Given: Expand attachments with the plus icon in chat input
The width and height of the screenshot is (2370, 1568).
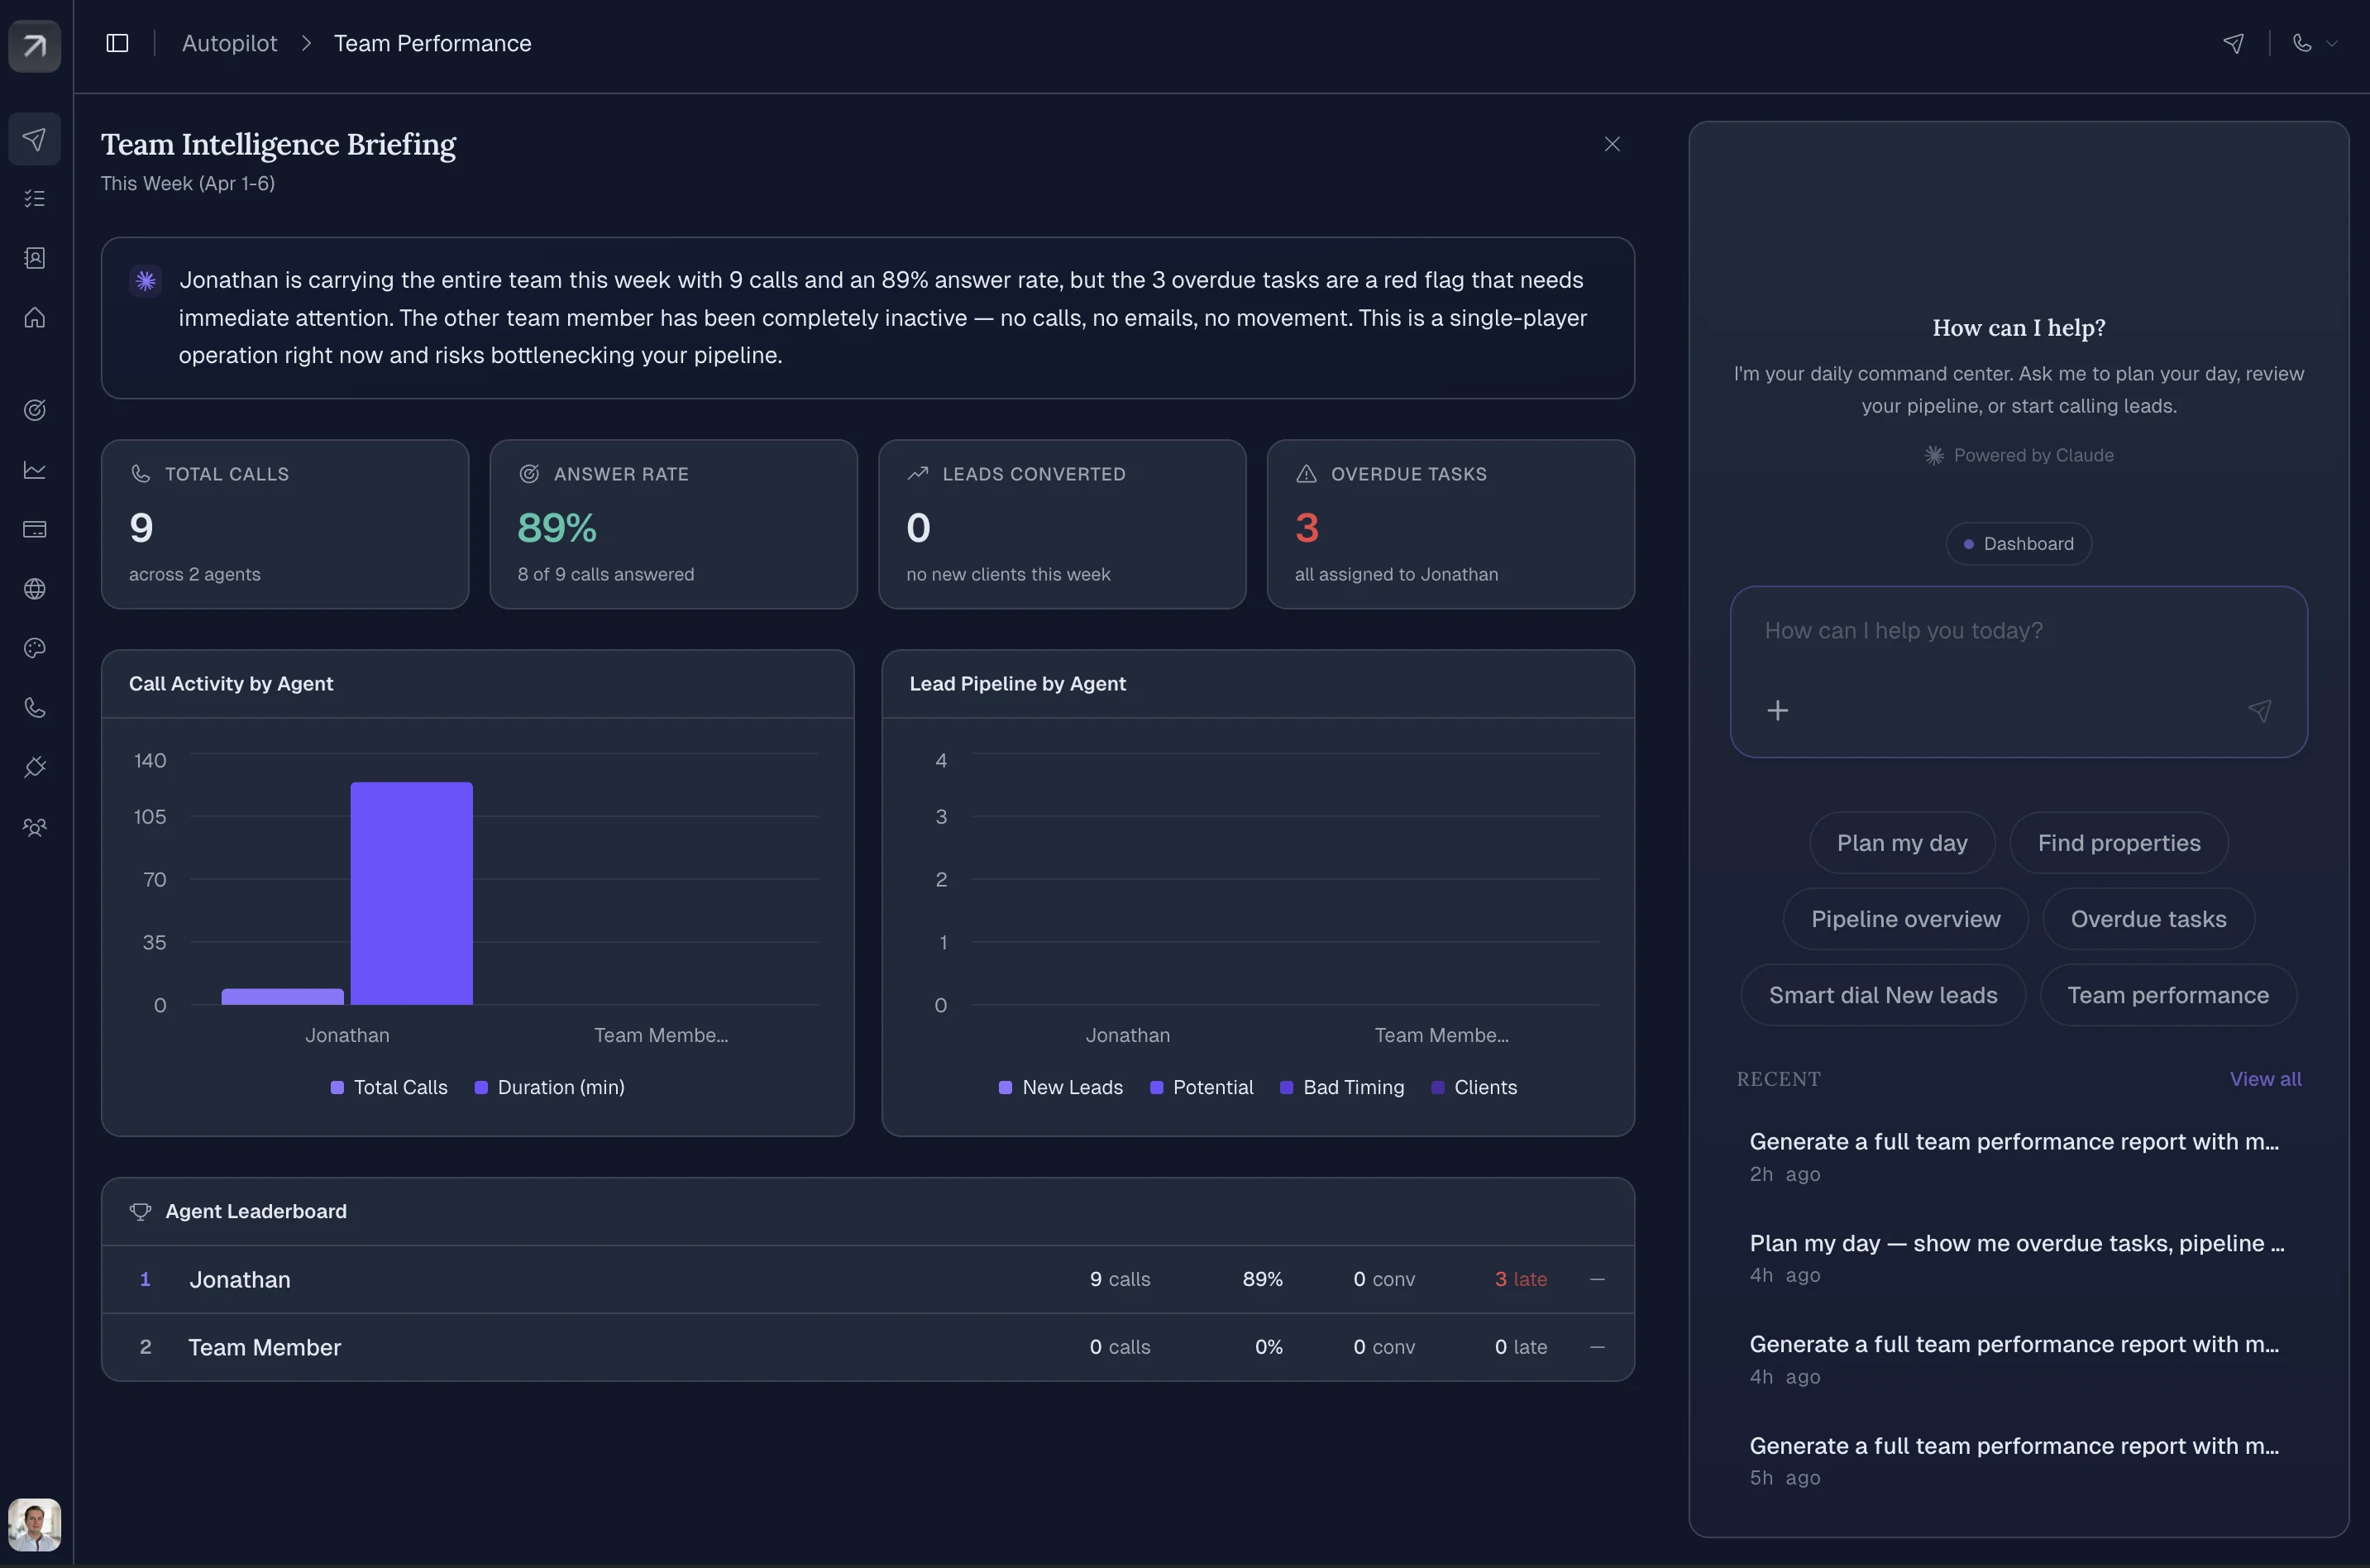Looking at the screenshot, I should click(x=1777, y=710).
